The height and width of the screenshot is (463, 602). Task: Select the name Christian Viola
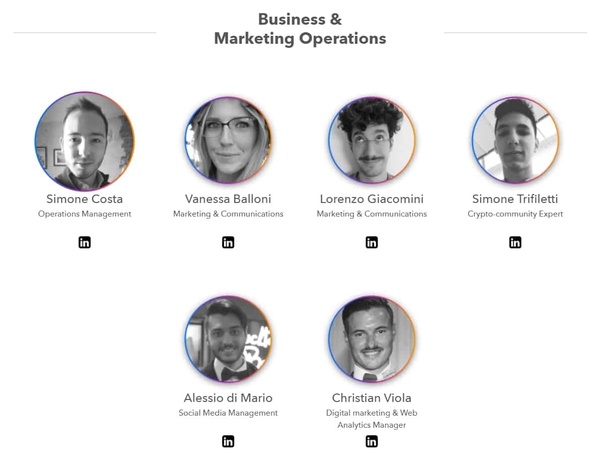(372, 398)
